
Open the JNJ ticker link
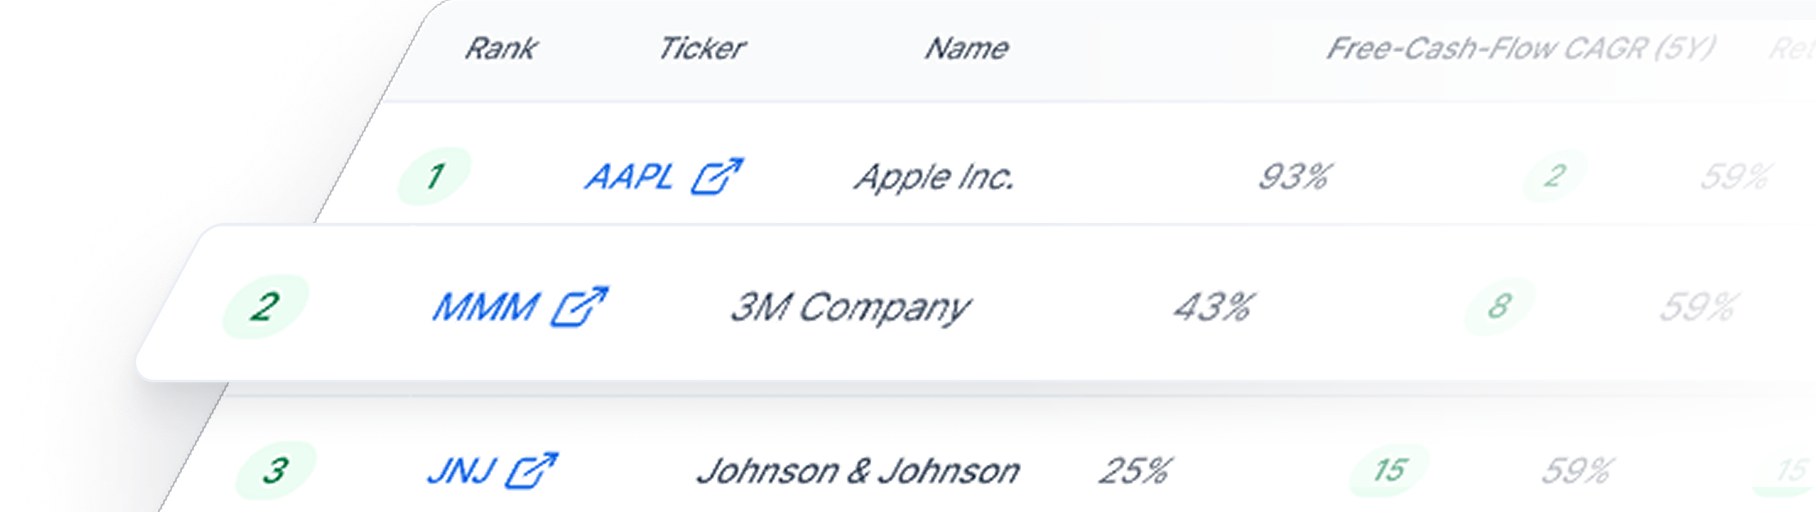460,470
